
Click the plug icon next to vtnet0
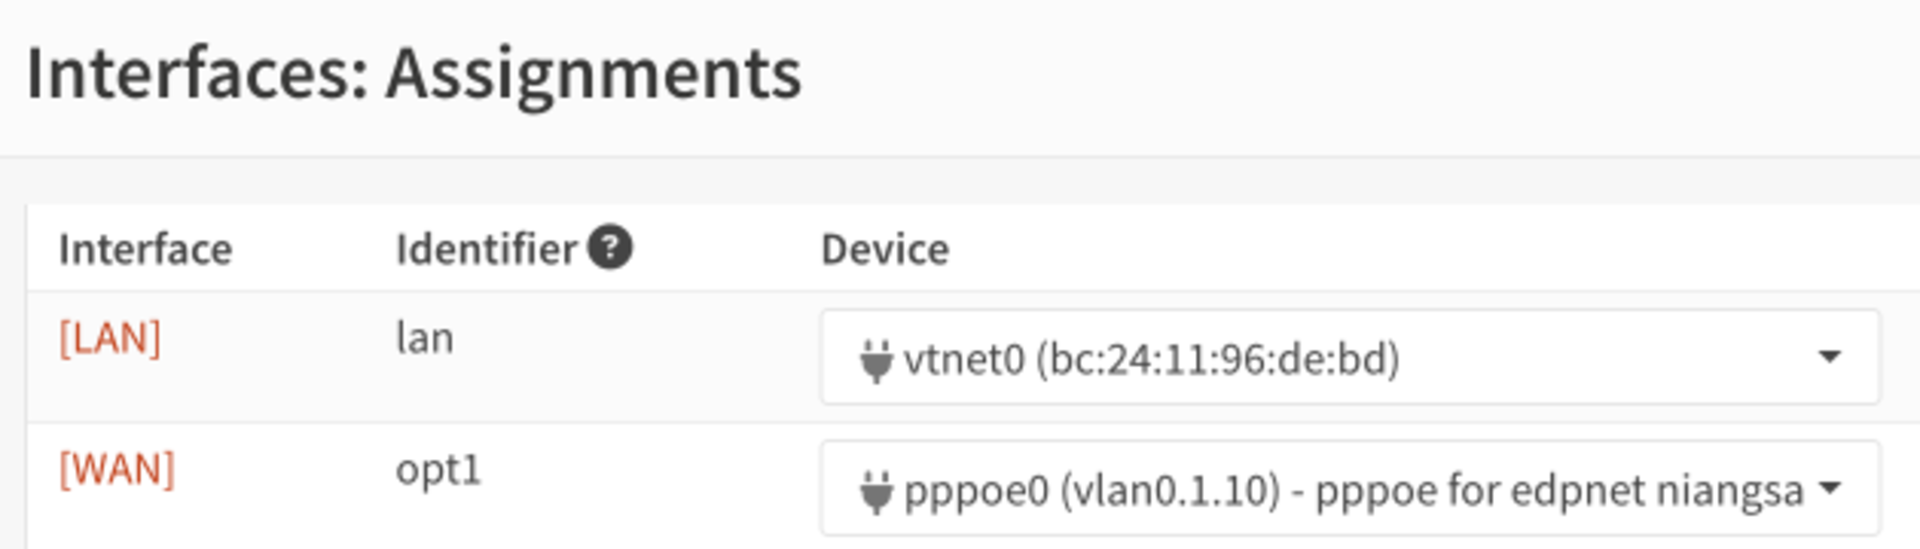pyautogui.click(x=875, y=360)
